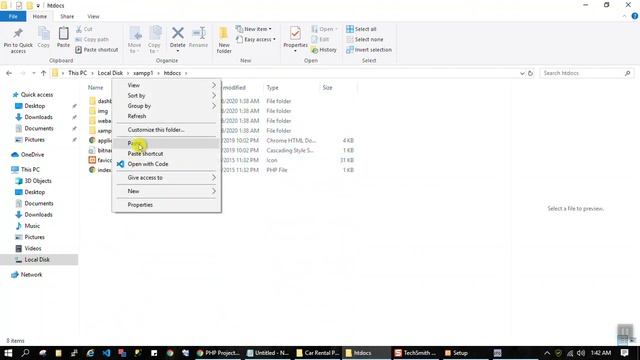
Task: Click This PC in the breadcrumb path
Action: [x=78, y=73]
